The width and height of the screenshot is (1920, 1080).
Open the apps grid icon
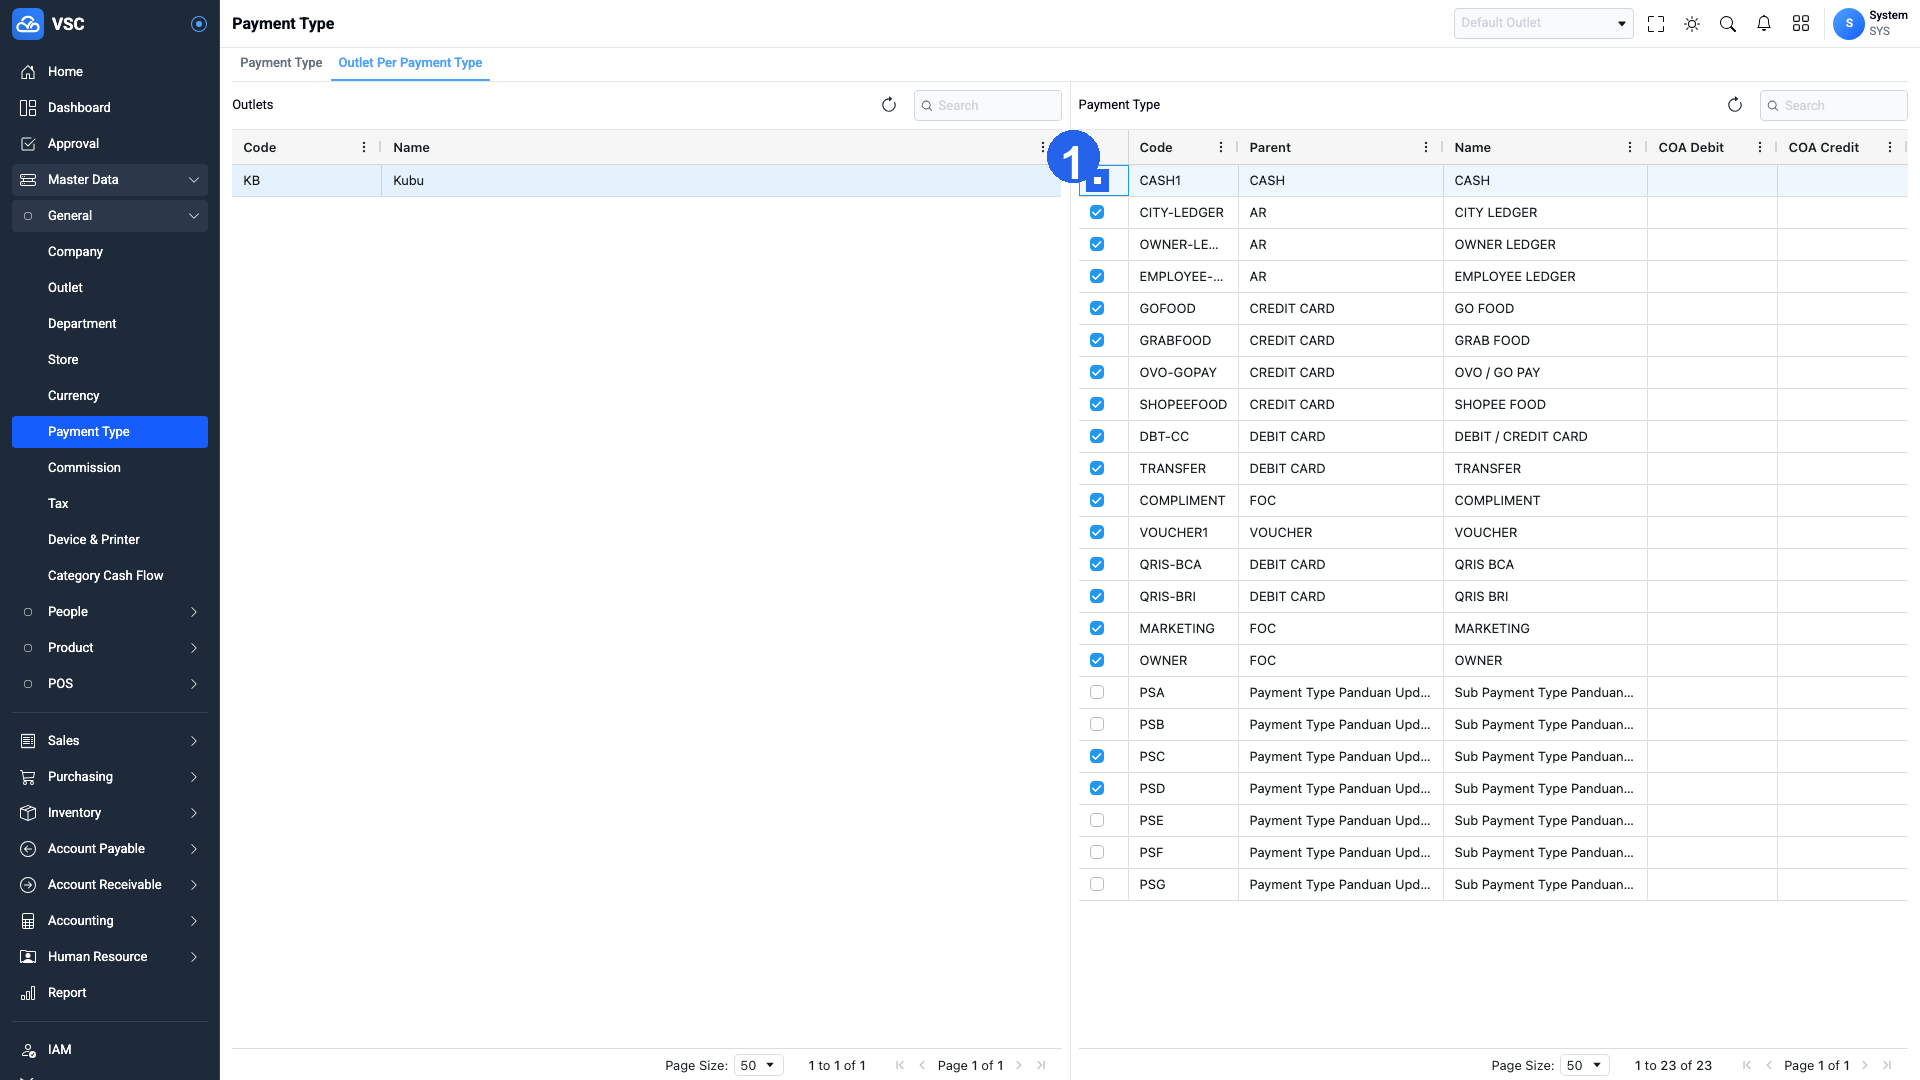pos(1801,24)
